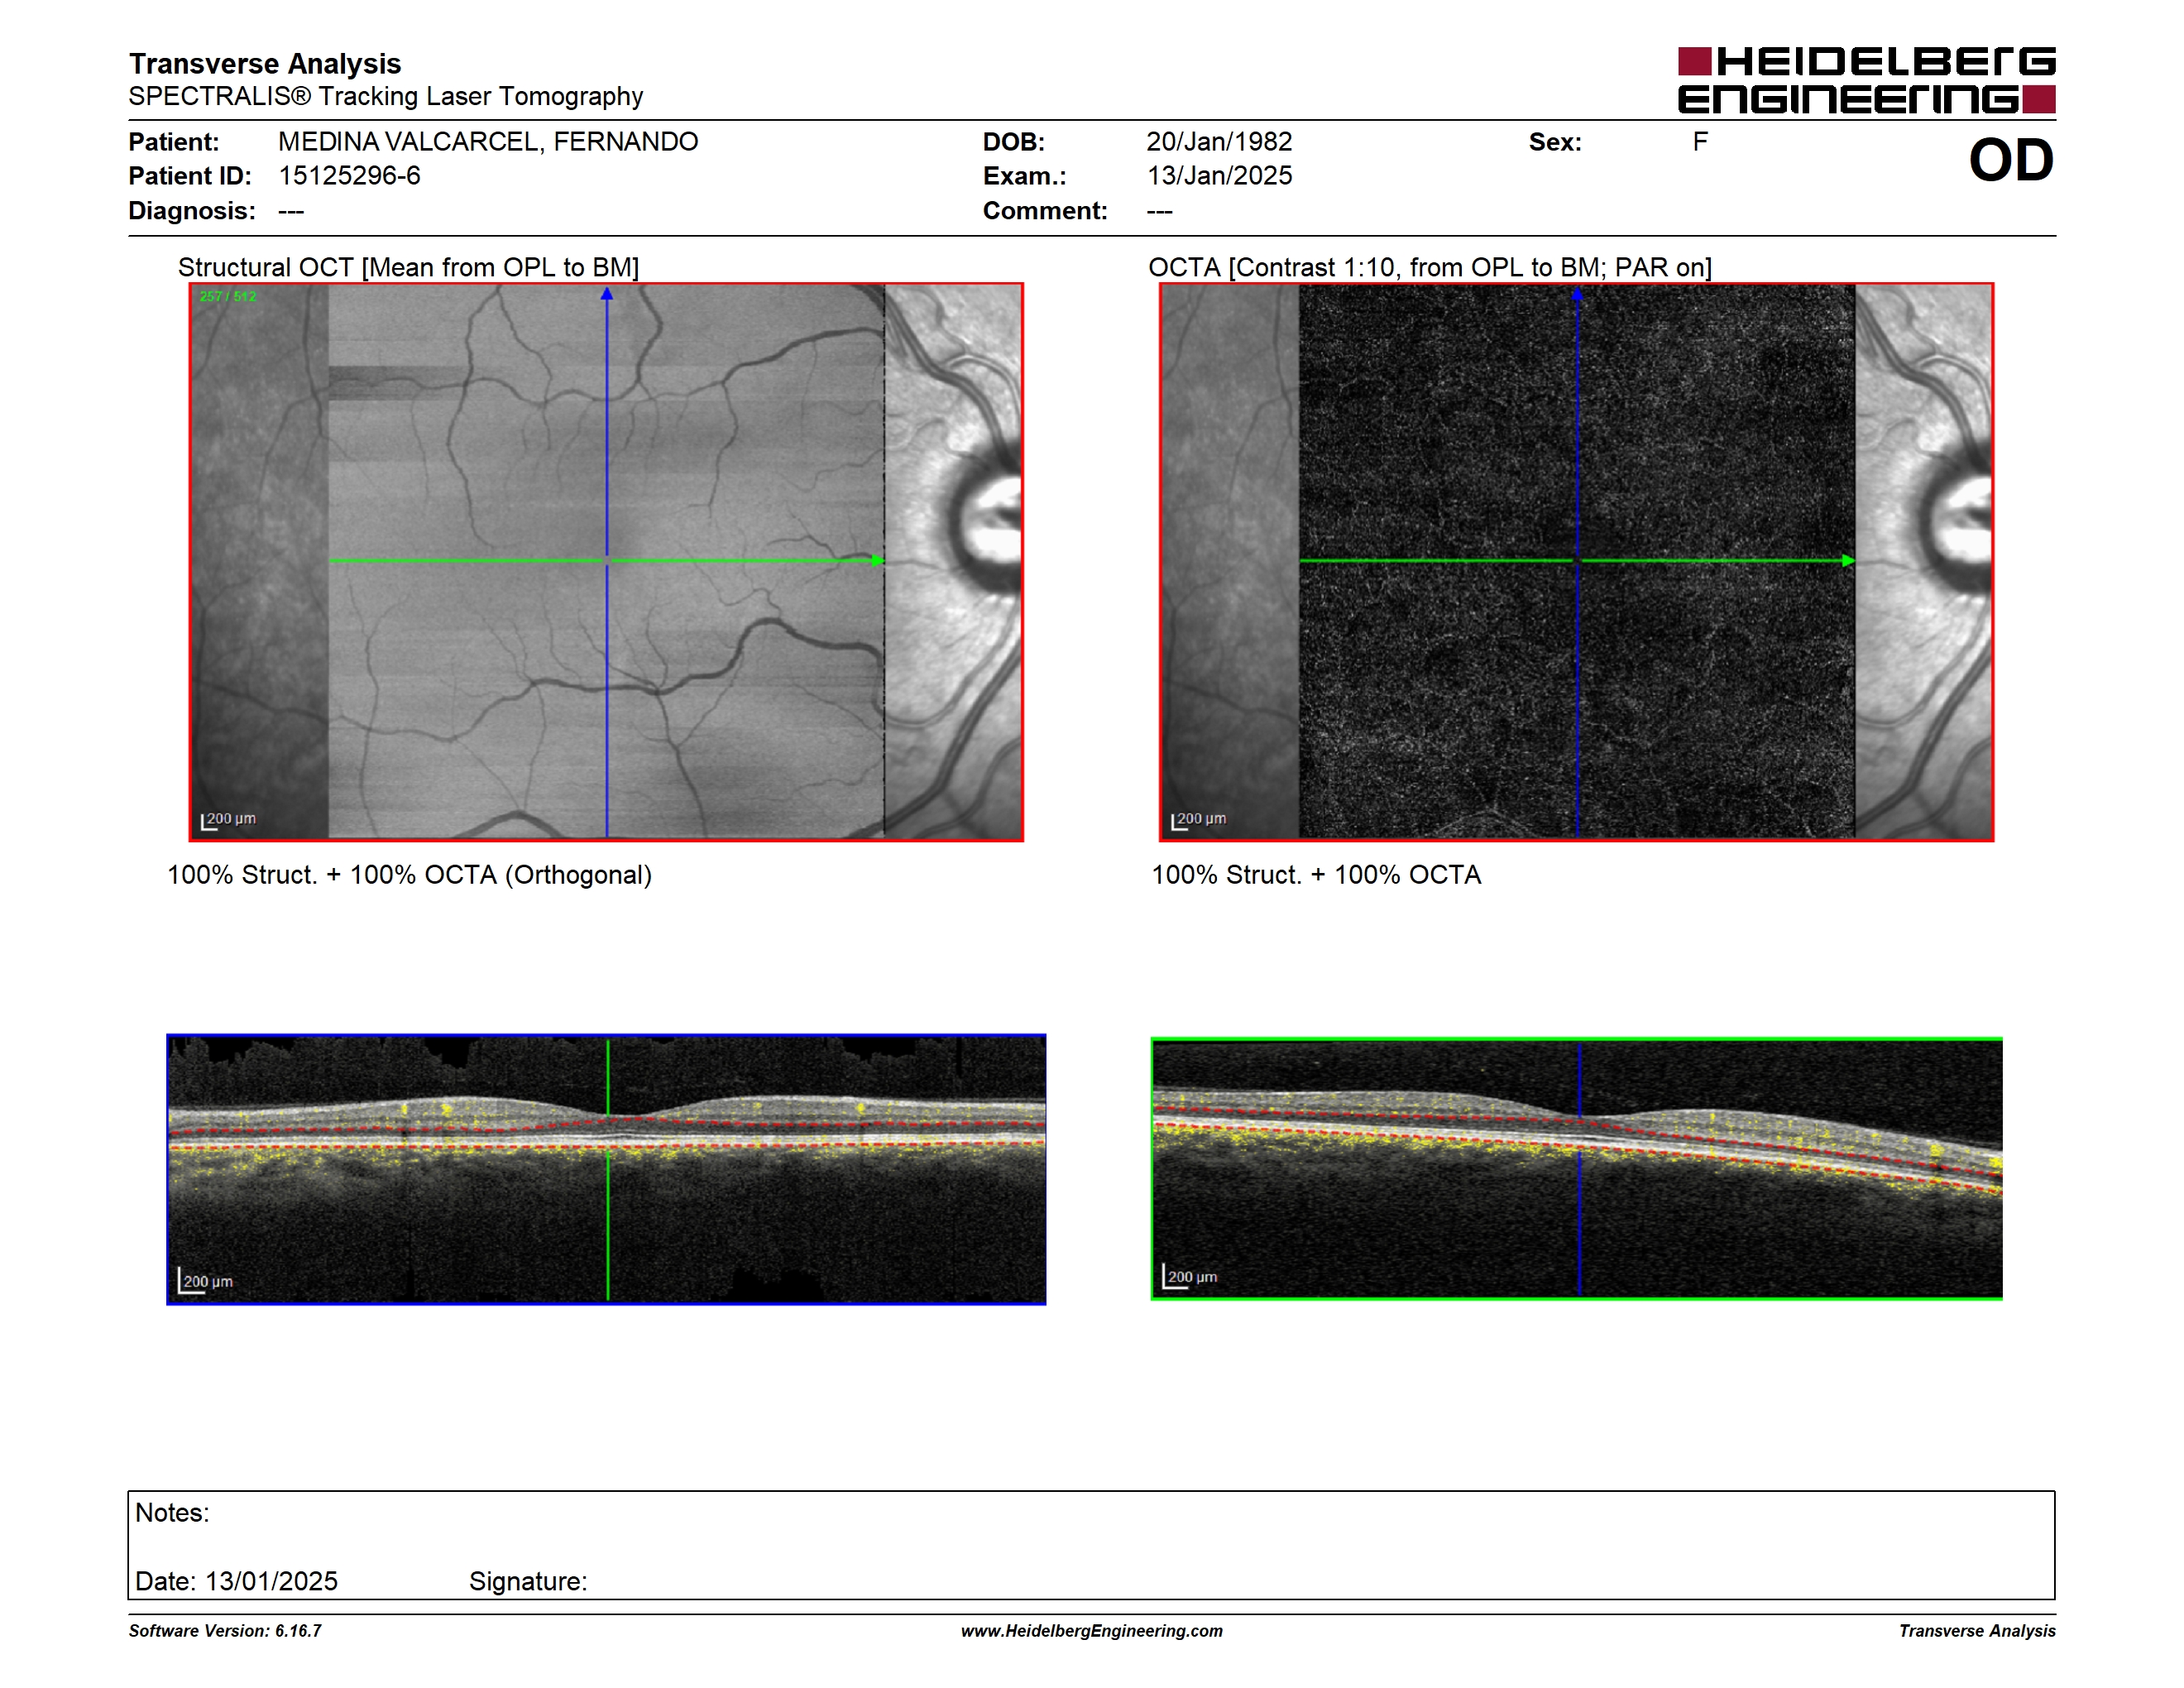
Task: Click the 200 µm scale in blue-framed B-scan
Action: (x=206, y=1281)
